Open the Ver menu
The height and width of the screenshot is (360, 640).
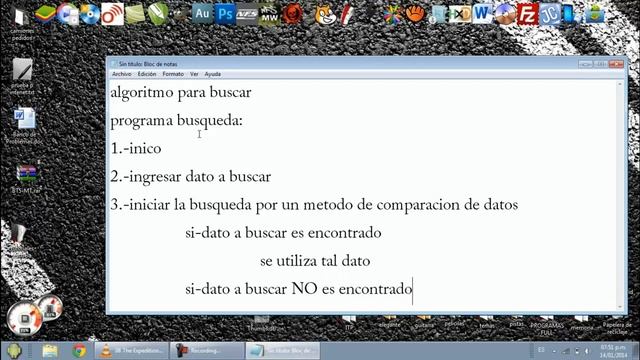click(194, 74)
